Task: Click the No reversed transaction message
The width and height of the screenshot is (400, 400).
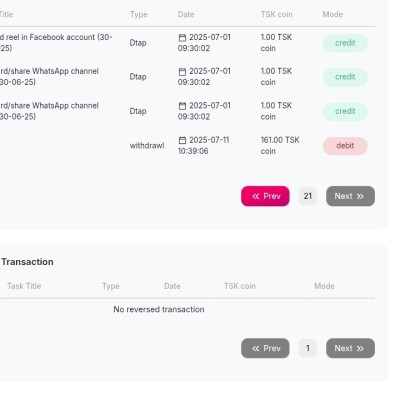Action: pos(159,309)
